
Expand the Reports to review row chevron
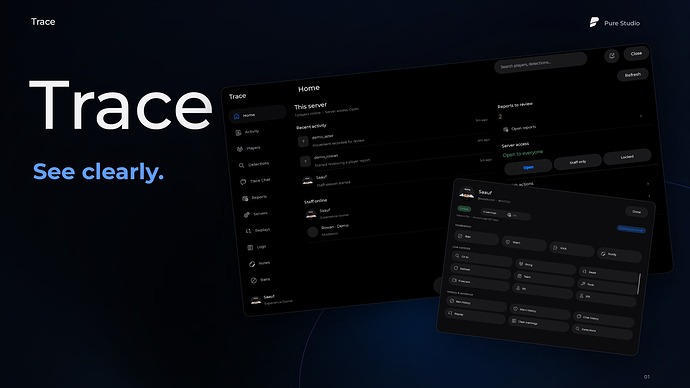(x=641, y=116)
